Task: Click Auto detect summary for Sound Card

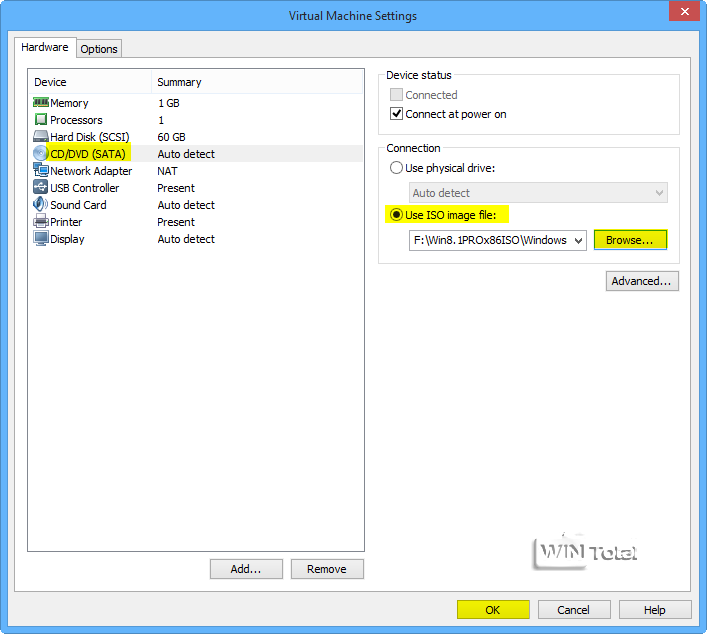Action: (x=186, y=205)
